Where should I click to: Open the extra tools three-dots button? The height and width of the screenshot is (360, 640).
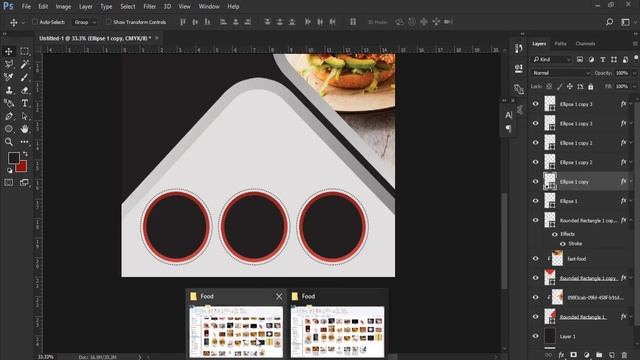tap(24, 142)
